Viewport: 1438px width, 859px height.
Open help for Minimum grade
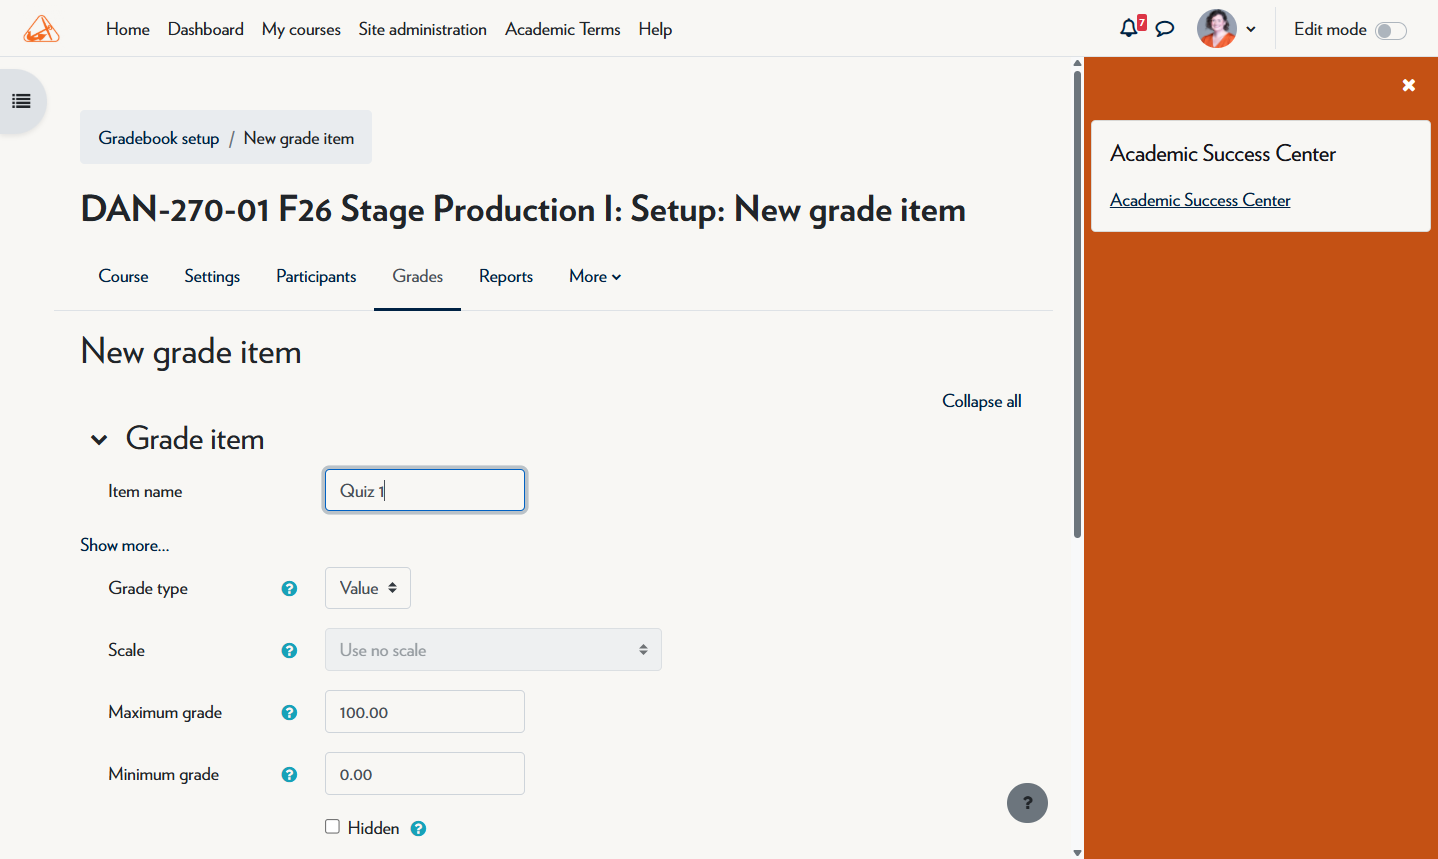click(289, 775)
